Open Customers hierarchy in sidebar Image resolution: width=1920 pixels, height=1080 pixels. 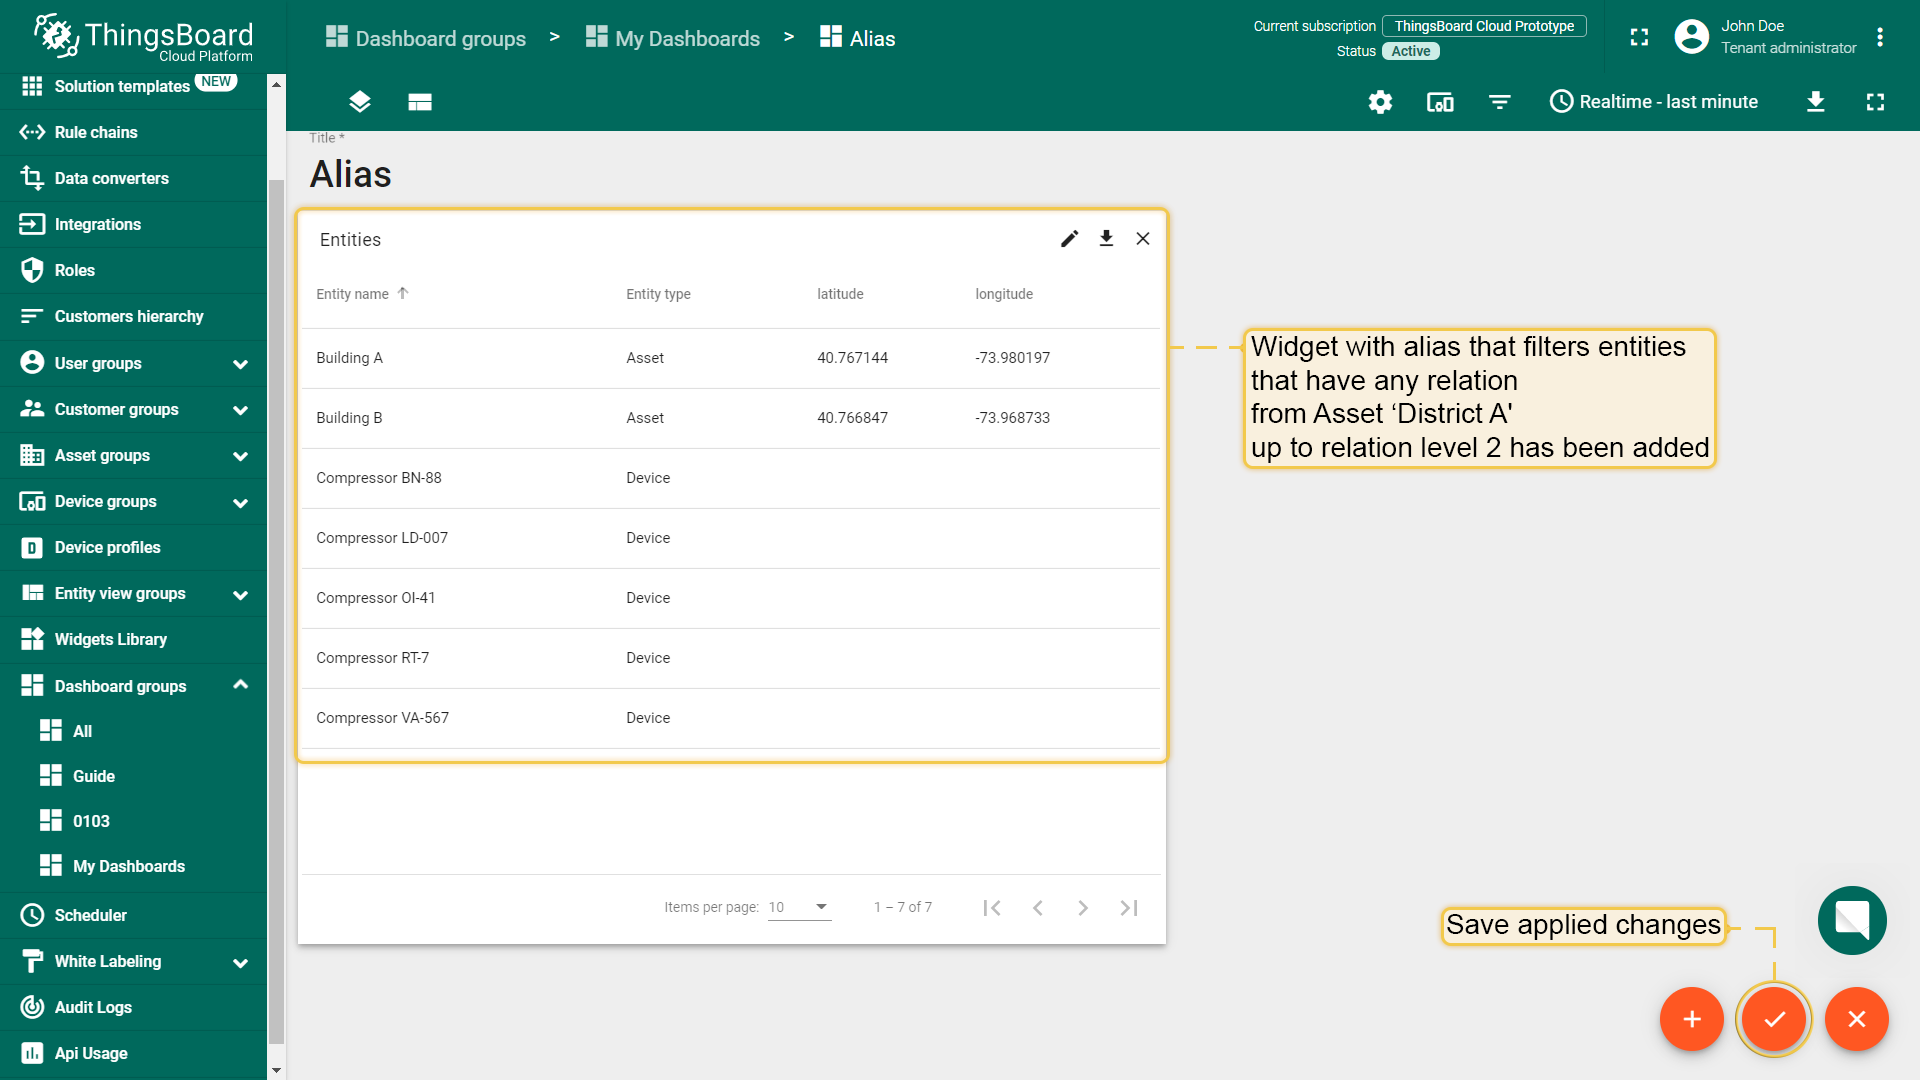tap(133, 316)
